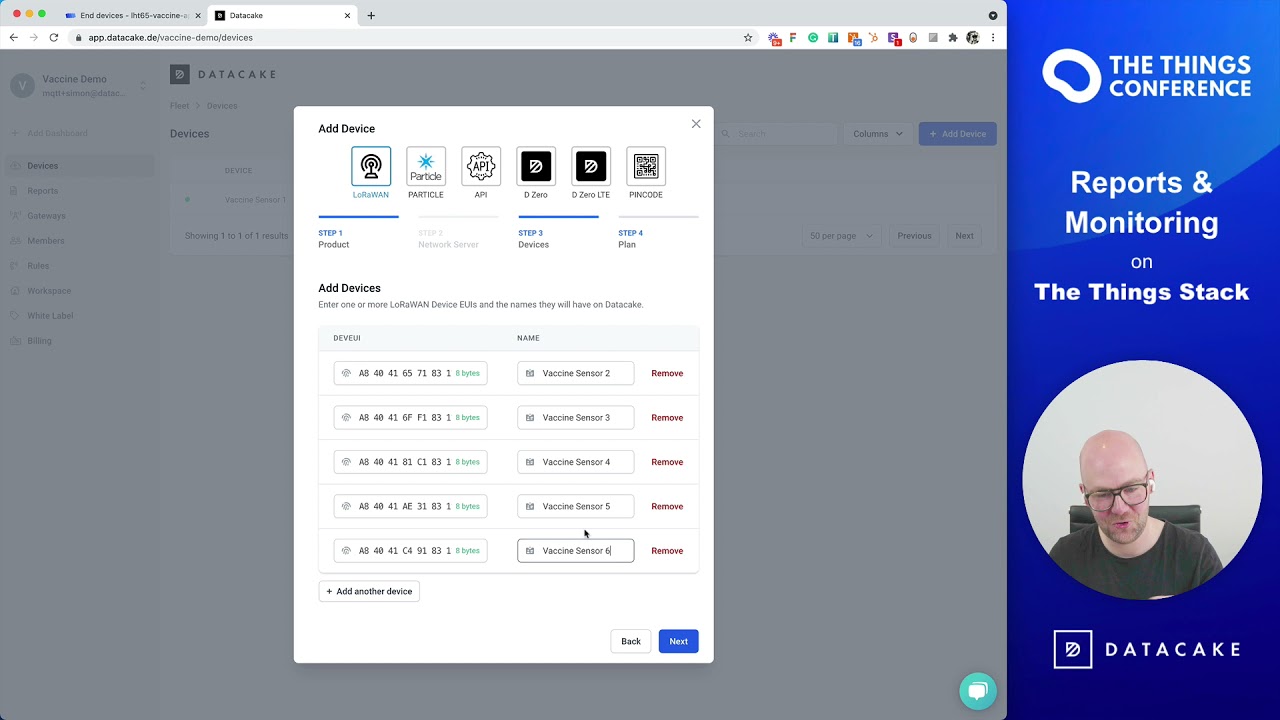This screenshot has width=1280, height=720.
Task: Click the Datacake logo in header
Action: 223,74
